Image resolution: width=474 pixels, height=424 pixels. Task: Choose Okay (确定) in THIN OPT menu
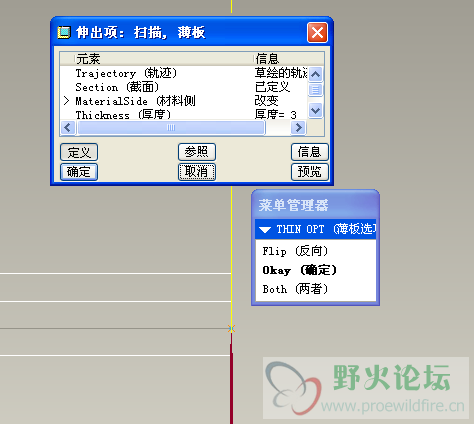299,270
